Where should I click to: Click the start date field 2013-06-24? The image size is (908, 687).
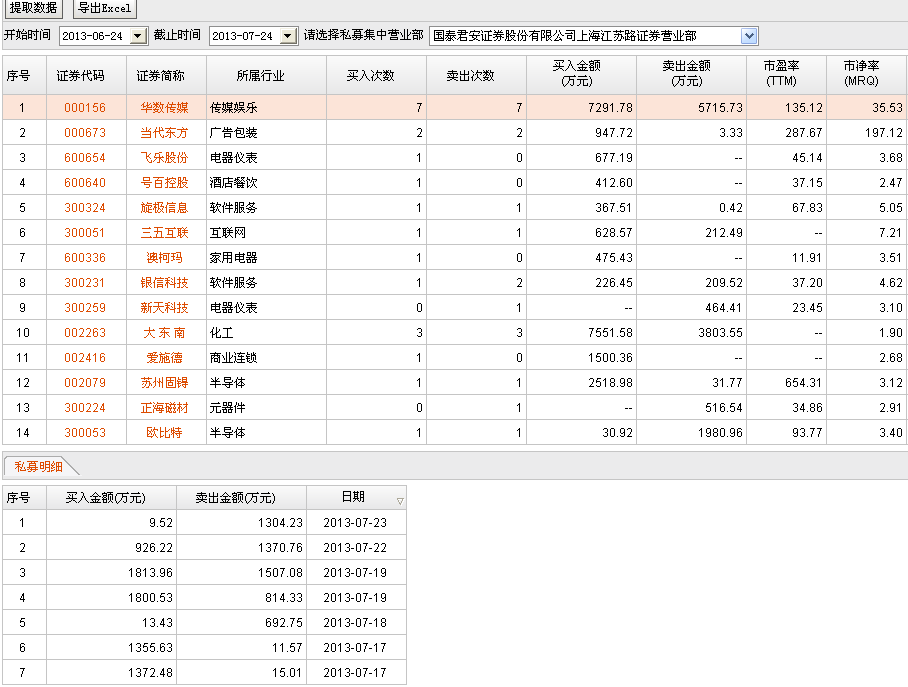[x=95, y=36]
